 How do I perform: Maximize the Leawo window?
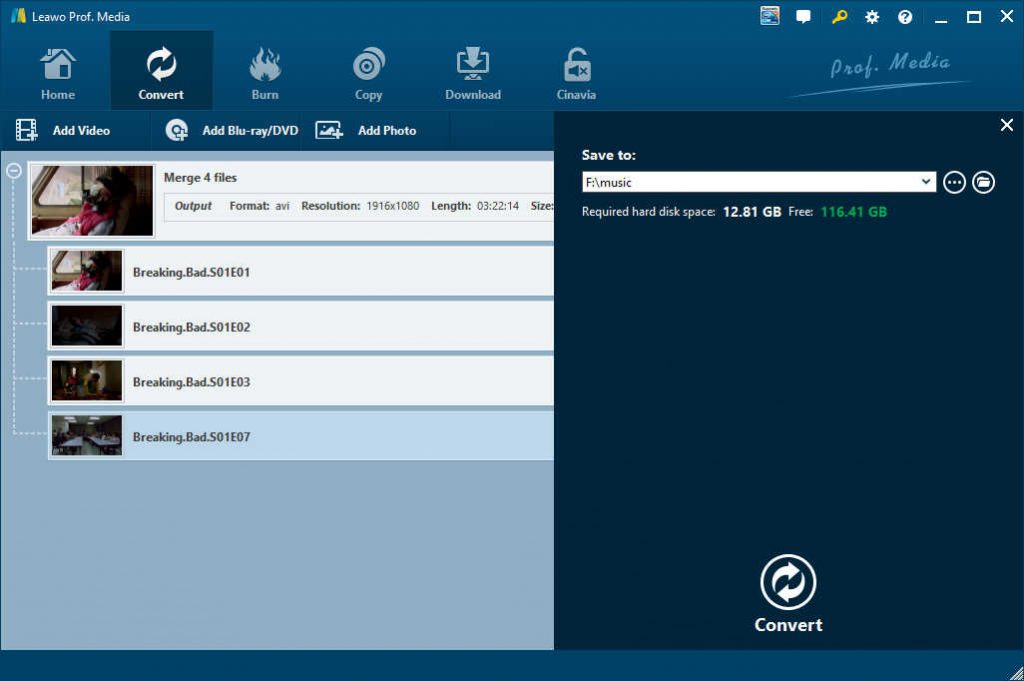pos(974,17)
